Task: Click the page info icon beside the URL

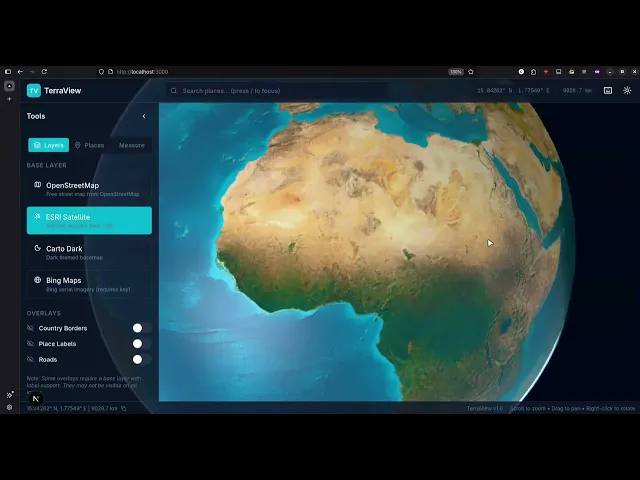Action: tap(110, 72)
